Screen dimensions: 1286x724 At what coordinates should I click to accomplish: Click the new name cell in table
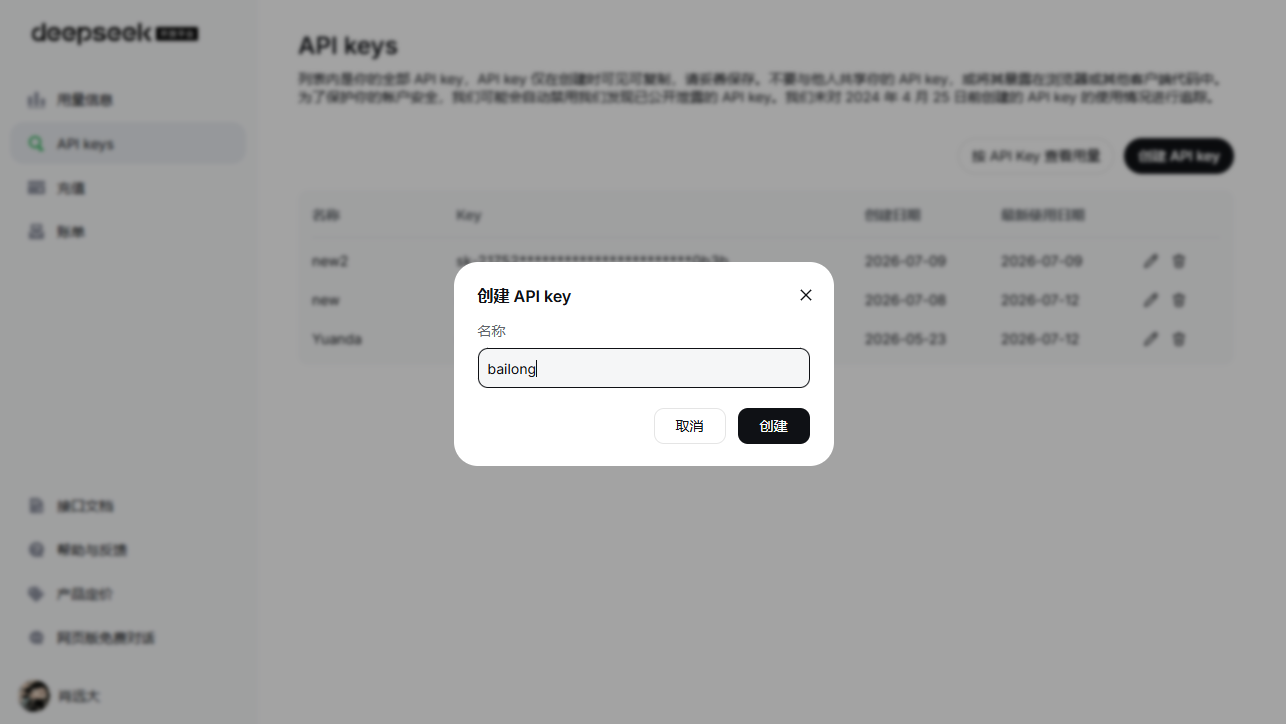tap(326, 300)
